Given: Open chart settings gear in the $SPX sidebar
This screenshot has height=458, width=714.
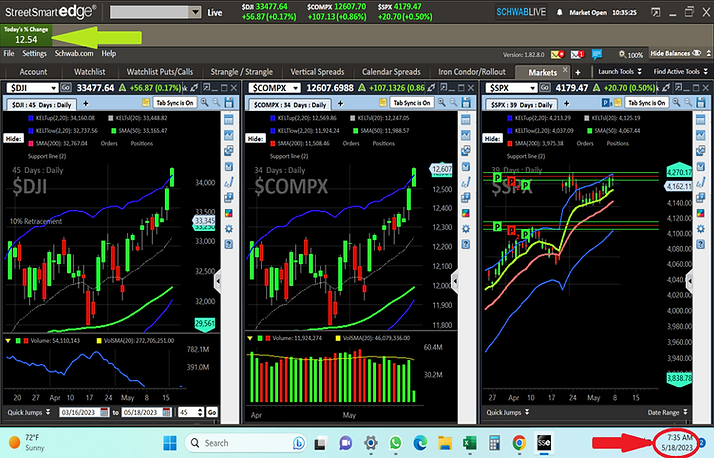Looking at the screenshot, I should [701, 229].
